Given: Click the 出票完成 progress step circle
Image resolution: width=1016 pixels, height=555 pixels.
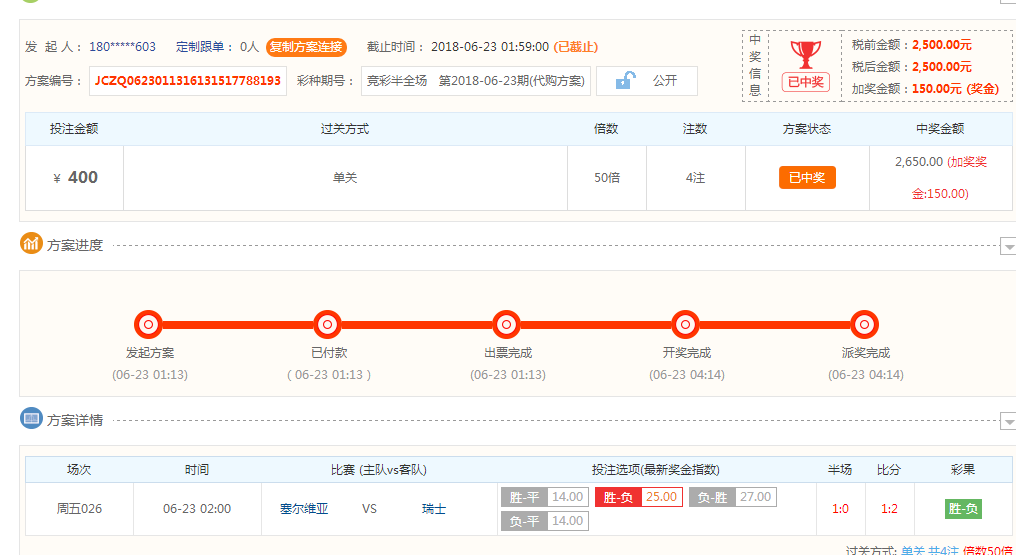Looking at the screenshot, I should click(x=507, y=324).
